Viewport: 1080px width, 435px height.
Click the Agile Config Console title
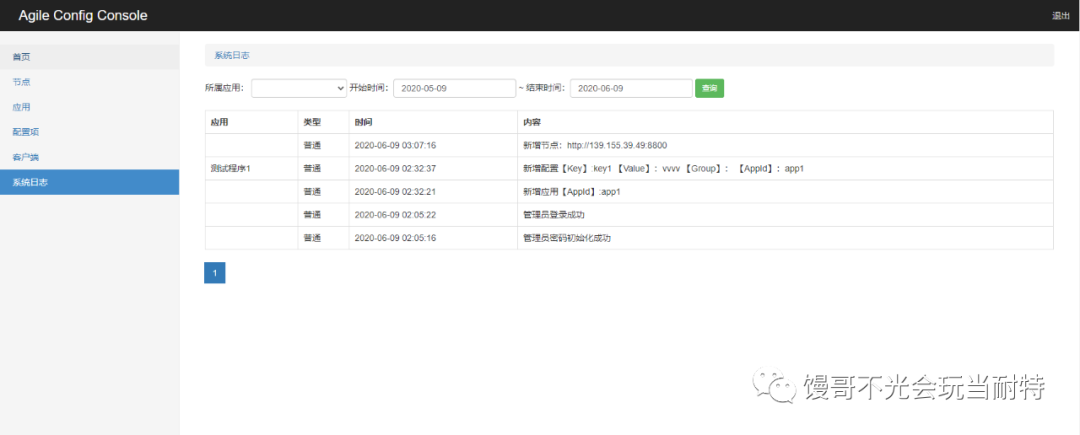coord(83,15)
